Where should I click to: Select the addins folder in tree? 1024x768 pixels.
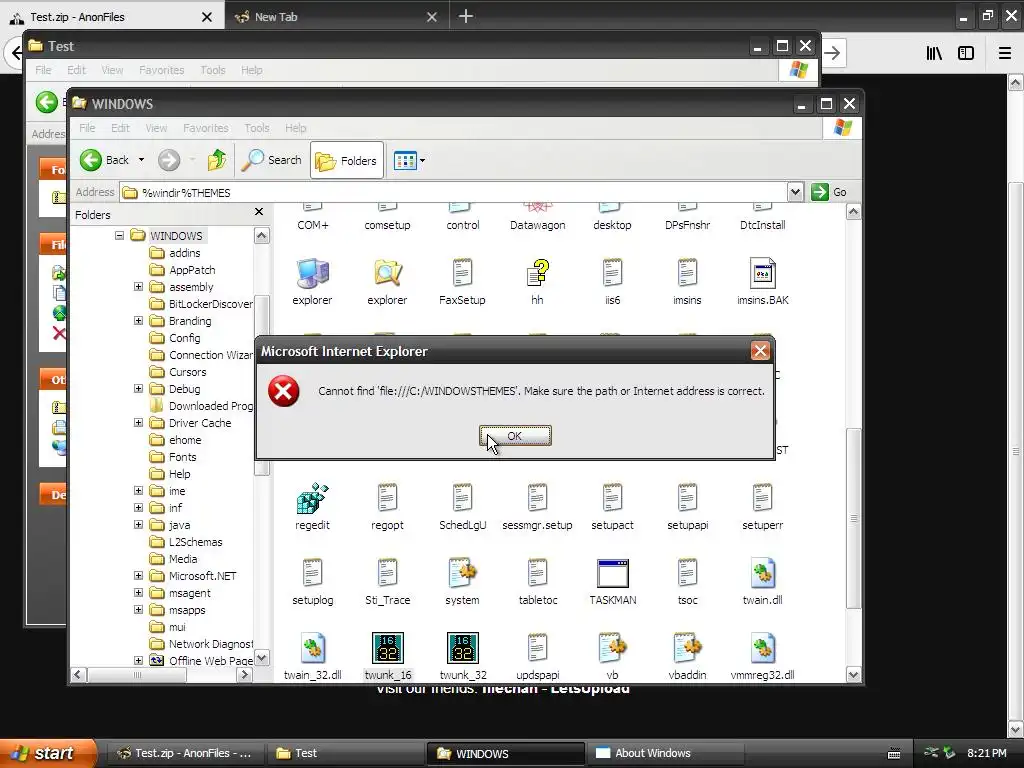click(x=175, y=253)
